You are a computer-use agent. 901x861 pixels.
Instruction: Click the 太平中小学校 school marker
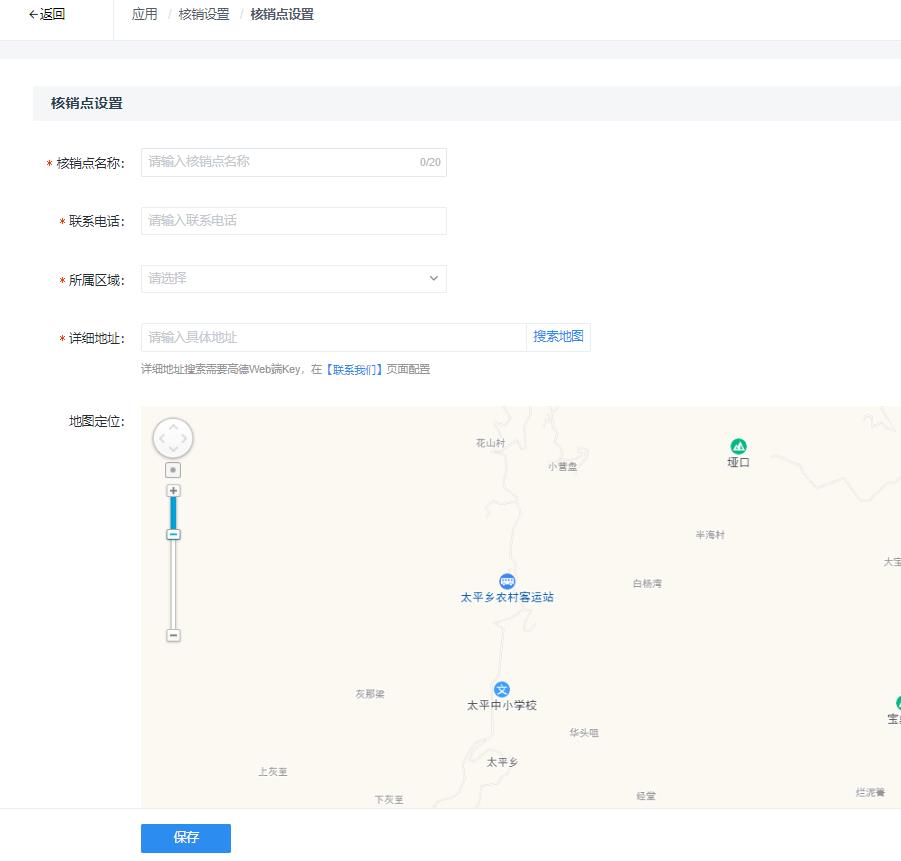502,689
